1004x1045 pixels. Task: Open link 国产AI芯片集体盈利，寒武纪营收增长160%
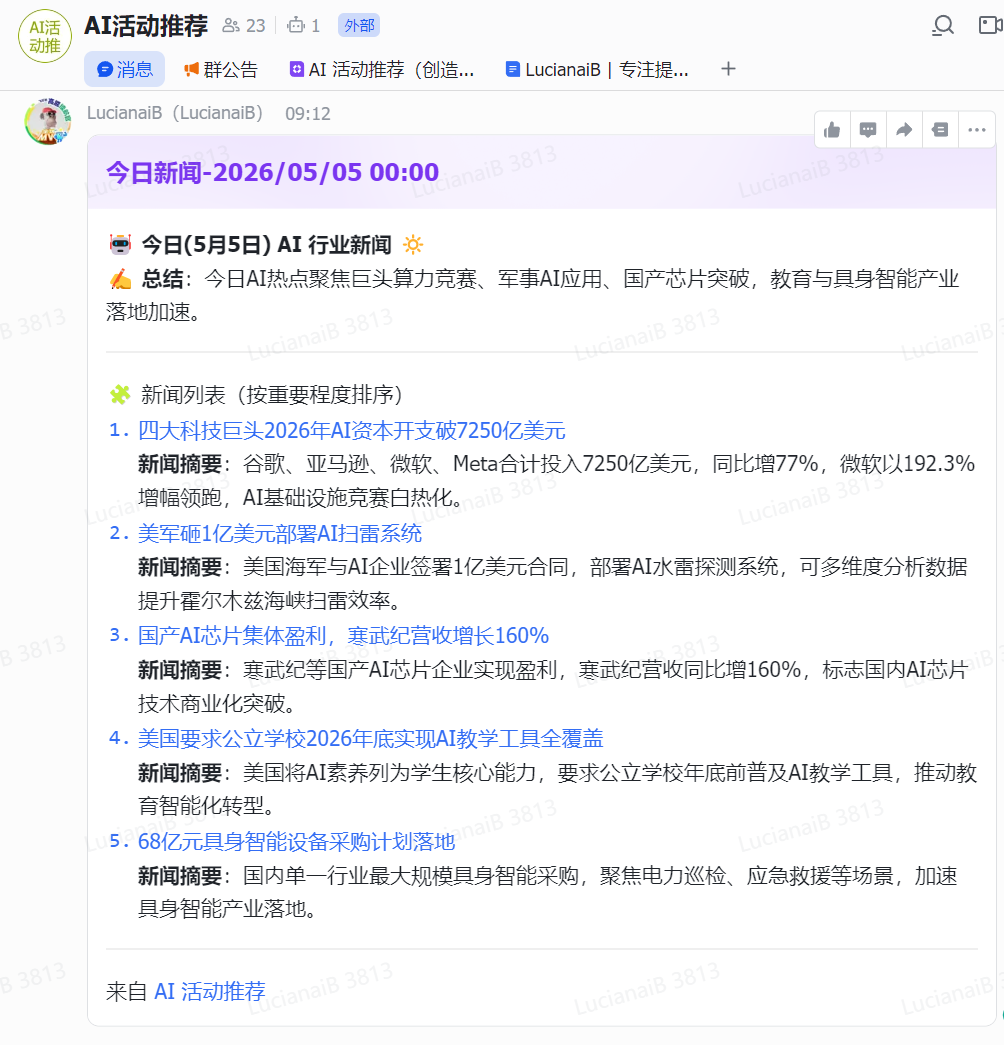point(343,636)
